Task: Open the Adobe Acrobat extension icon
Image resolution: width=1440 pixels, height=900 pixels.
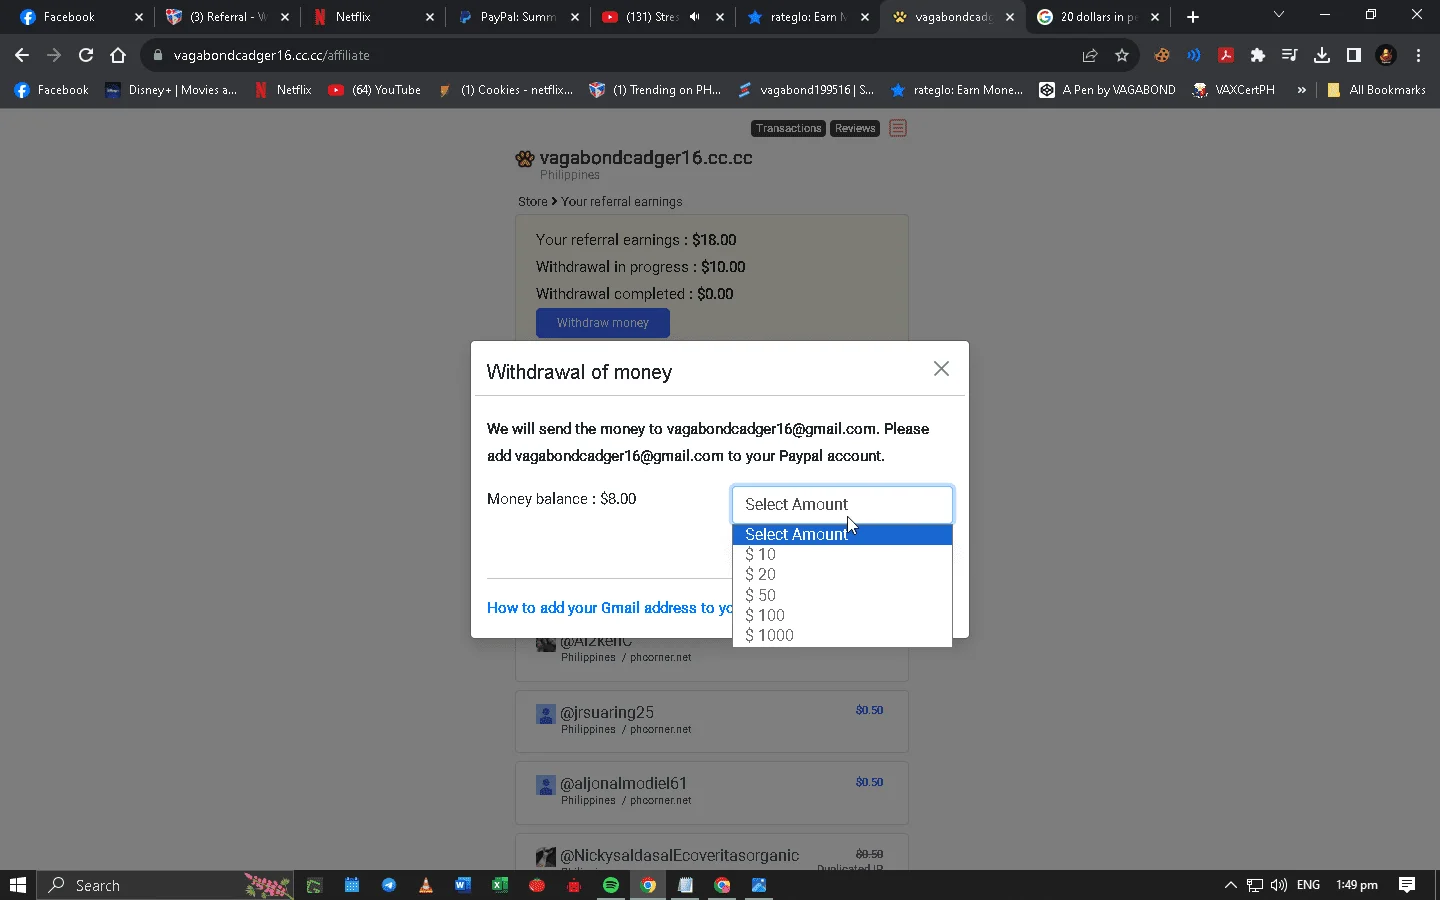Action: [x=1226, y=55]
